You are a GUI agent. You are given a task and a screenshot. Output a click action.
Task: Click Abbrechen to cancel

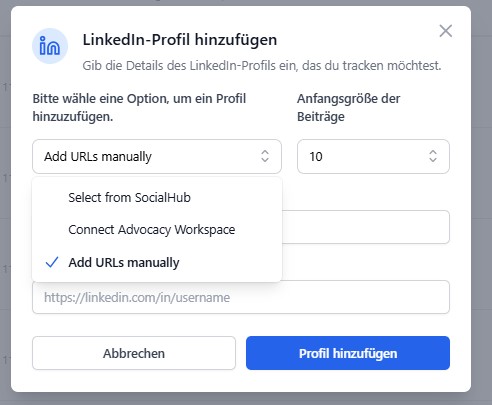click(134, 353)
